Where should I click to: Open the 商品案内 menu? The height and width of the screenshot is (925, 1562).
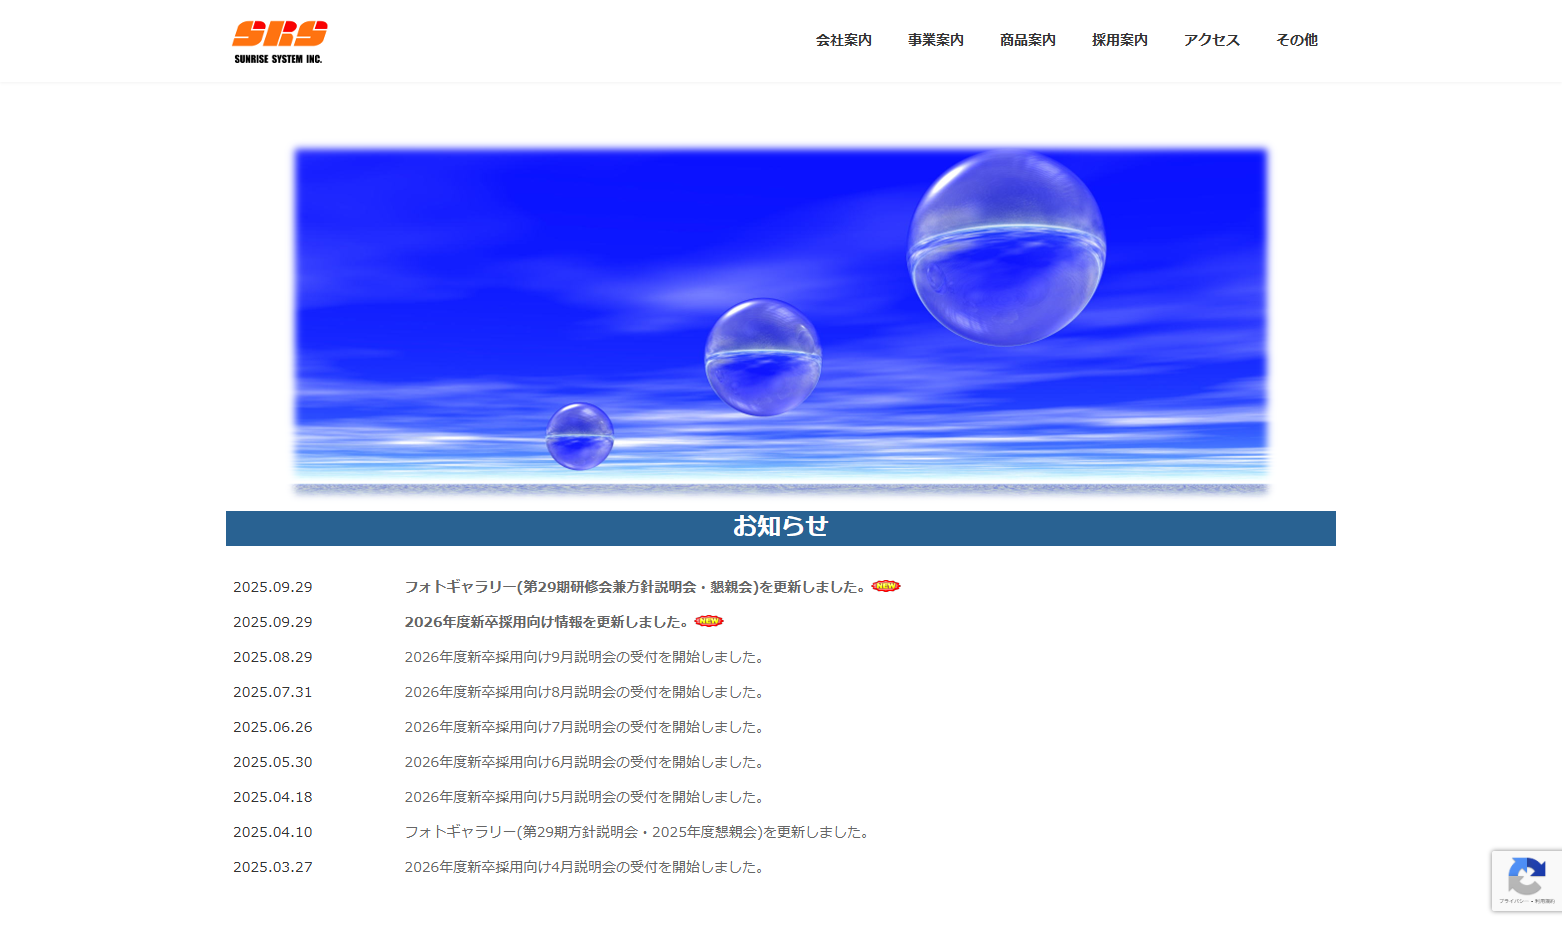[x=1027, y=40]
